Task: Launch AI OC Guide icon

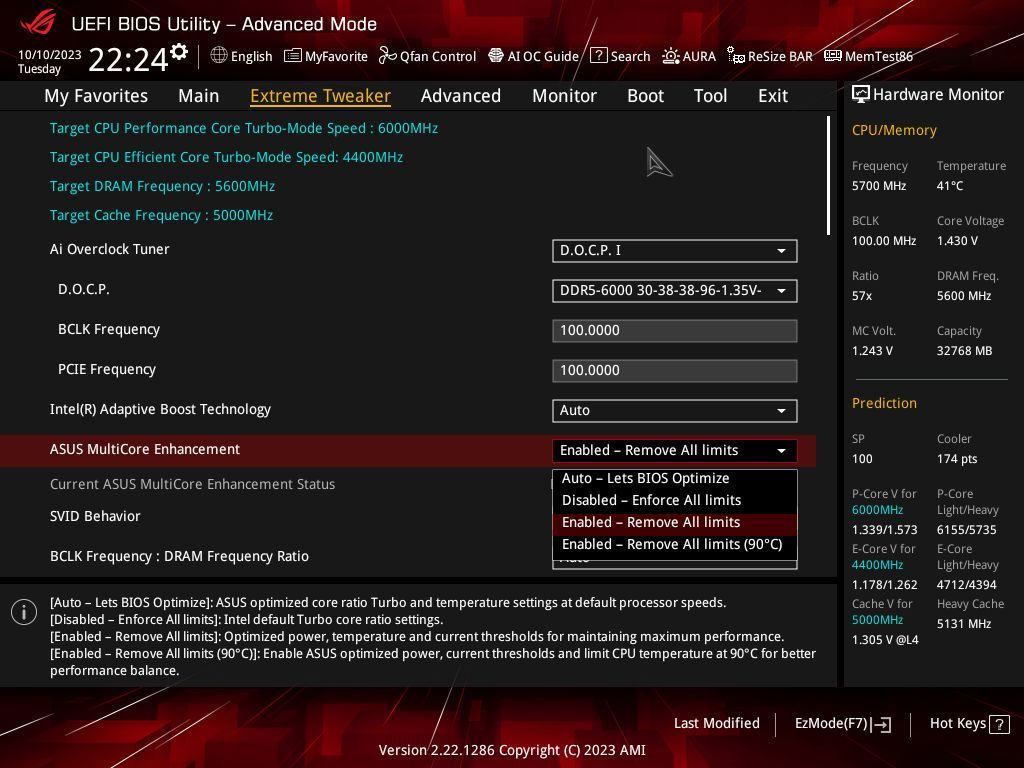Action: coord(496,56)
